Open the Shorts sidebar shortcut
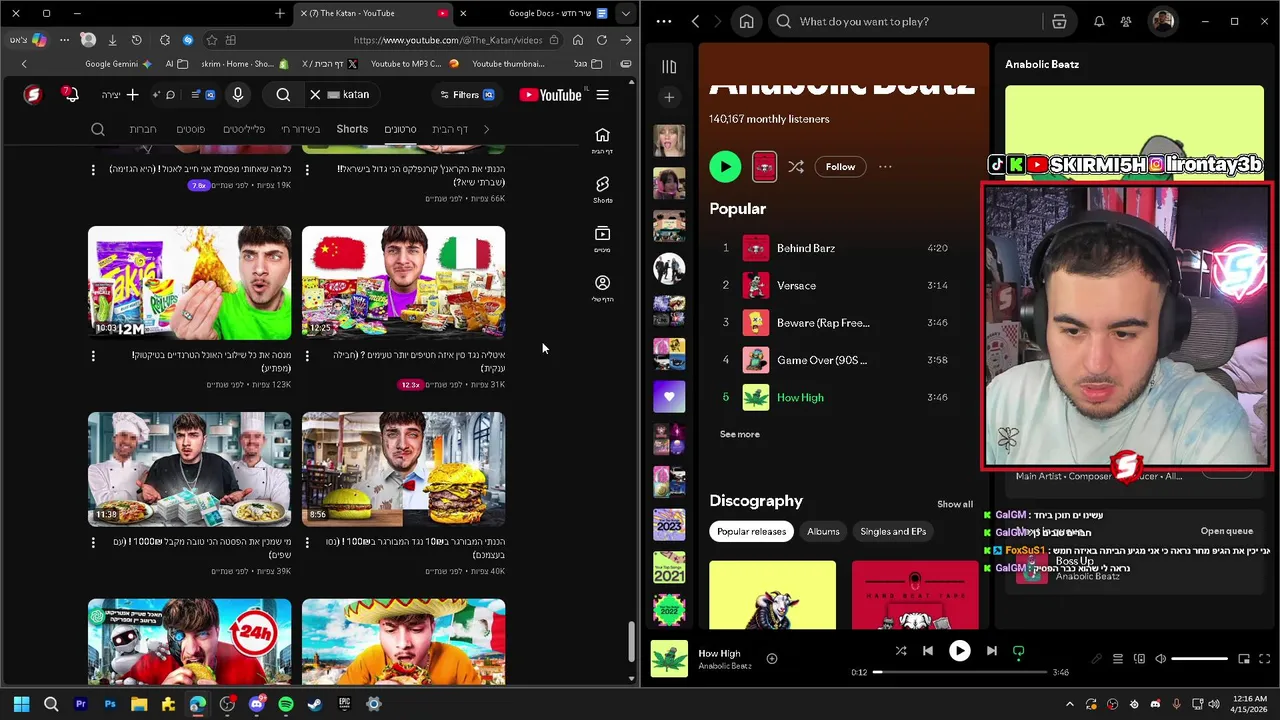Viewport: 1280px width, 720px height. pos(602,188)
